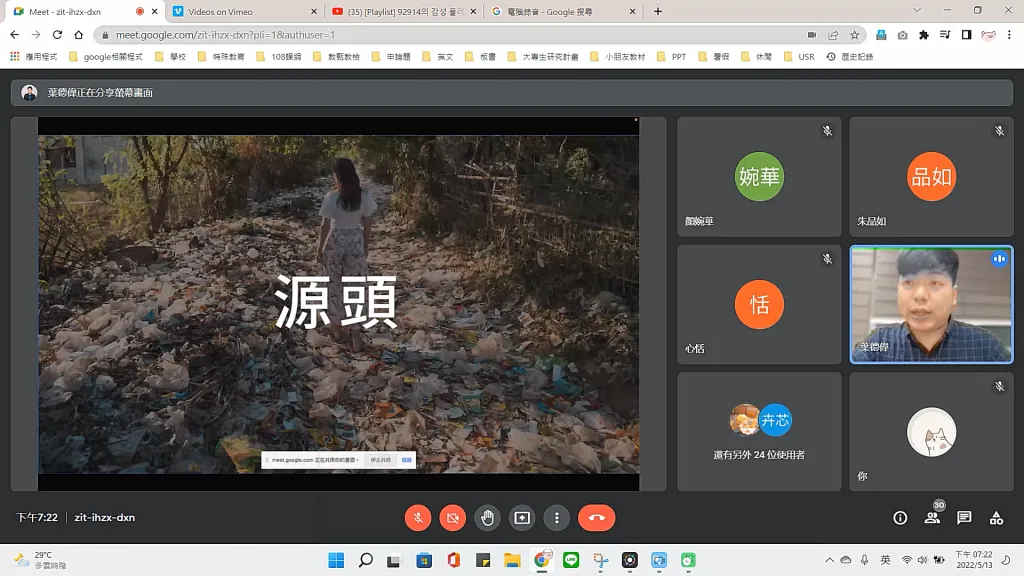
Task: Click the 歷史記錄 bookmark link
Action: (x=849, y=57)
